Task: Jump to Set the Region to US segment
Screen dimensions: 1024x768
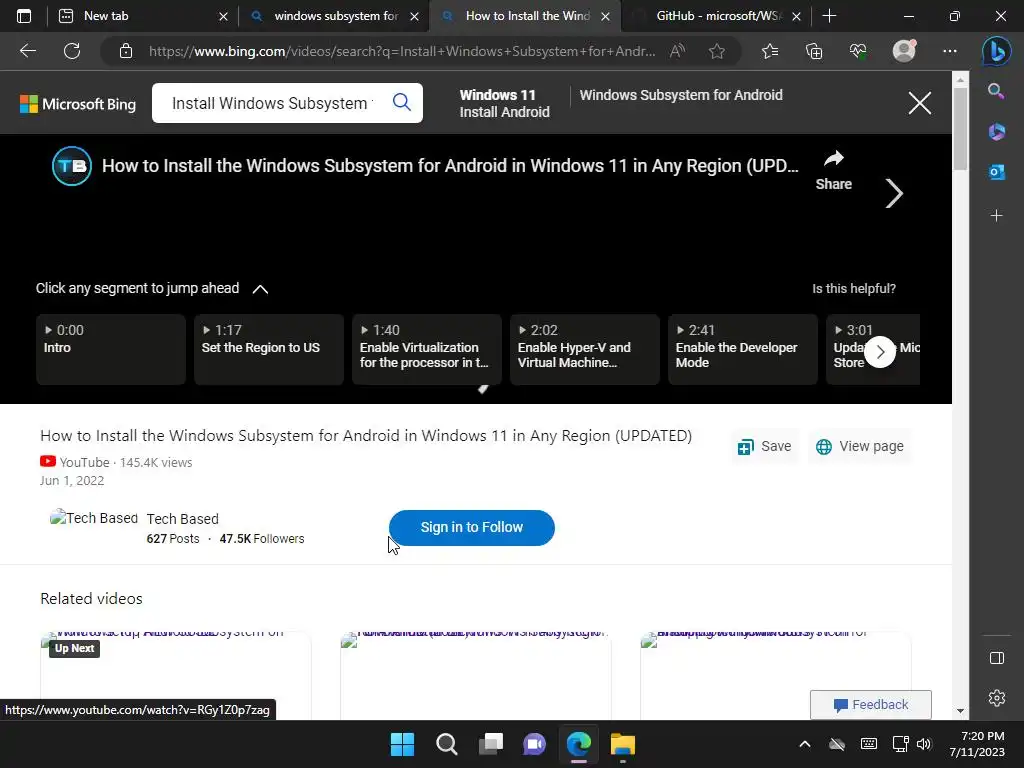Action: pos(269,349)
